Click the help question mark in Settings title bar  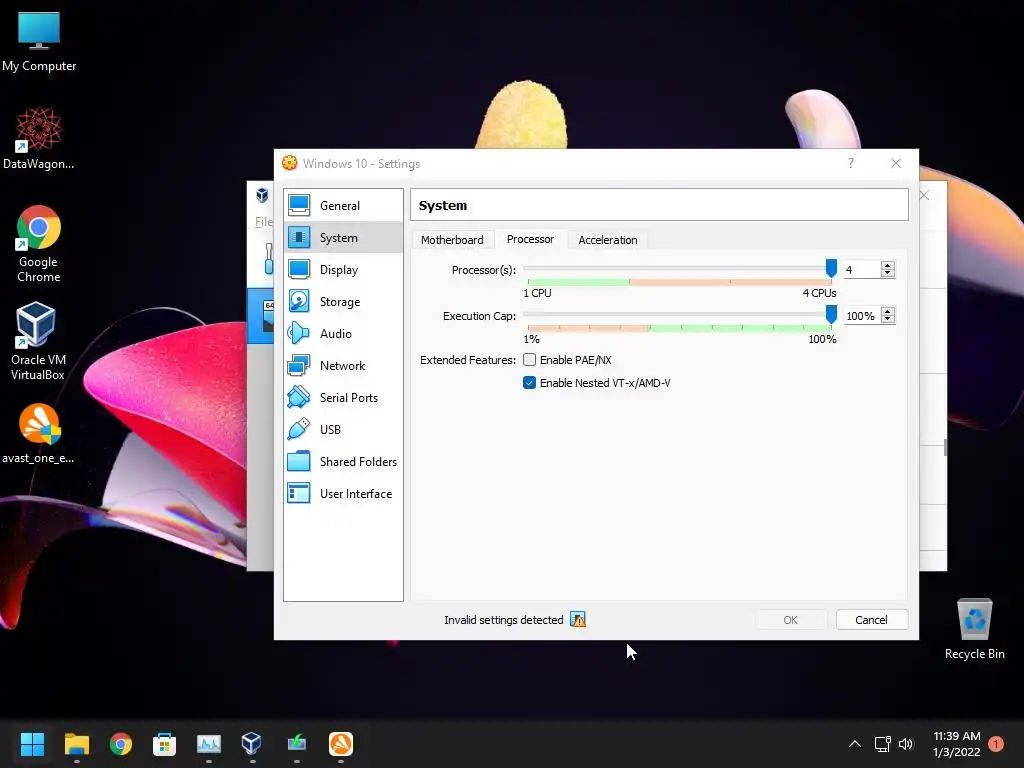[x=850, y=163]
